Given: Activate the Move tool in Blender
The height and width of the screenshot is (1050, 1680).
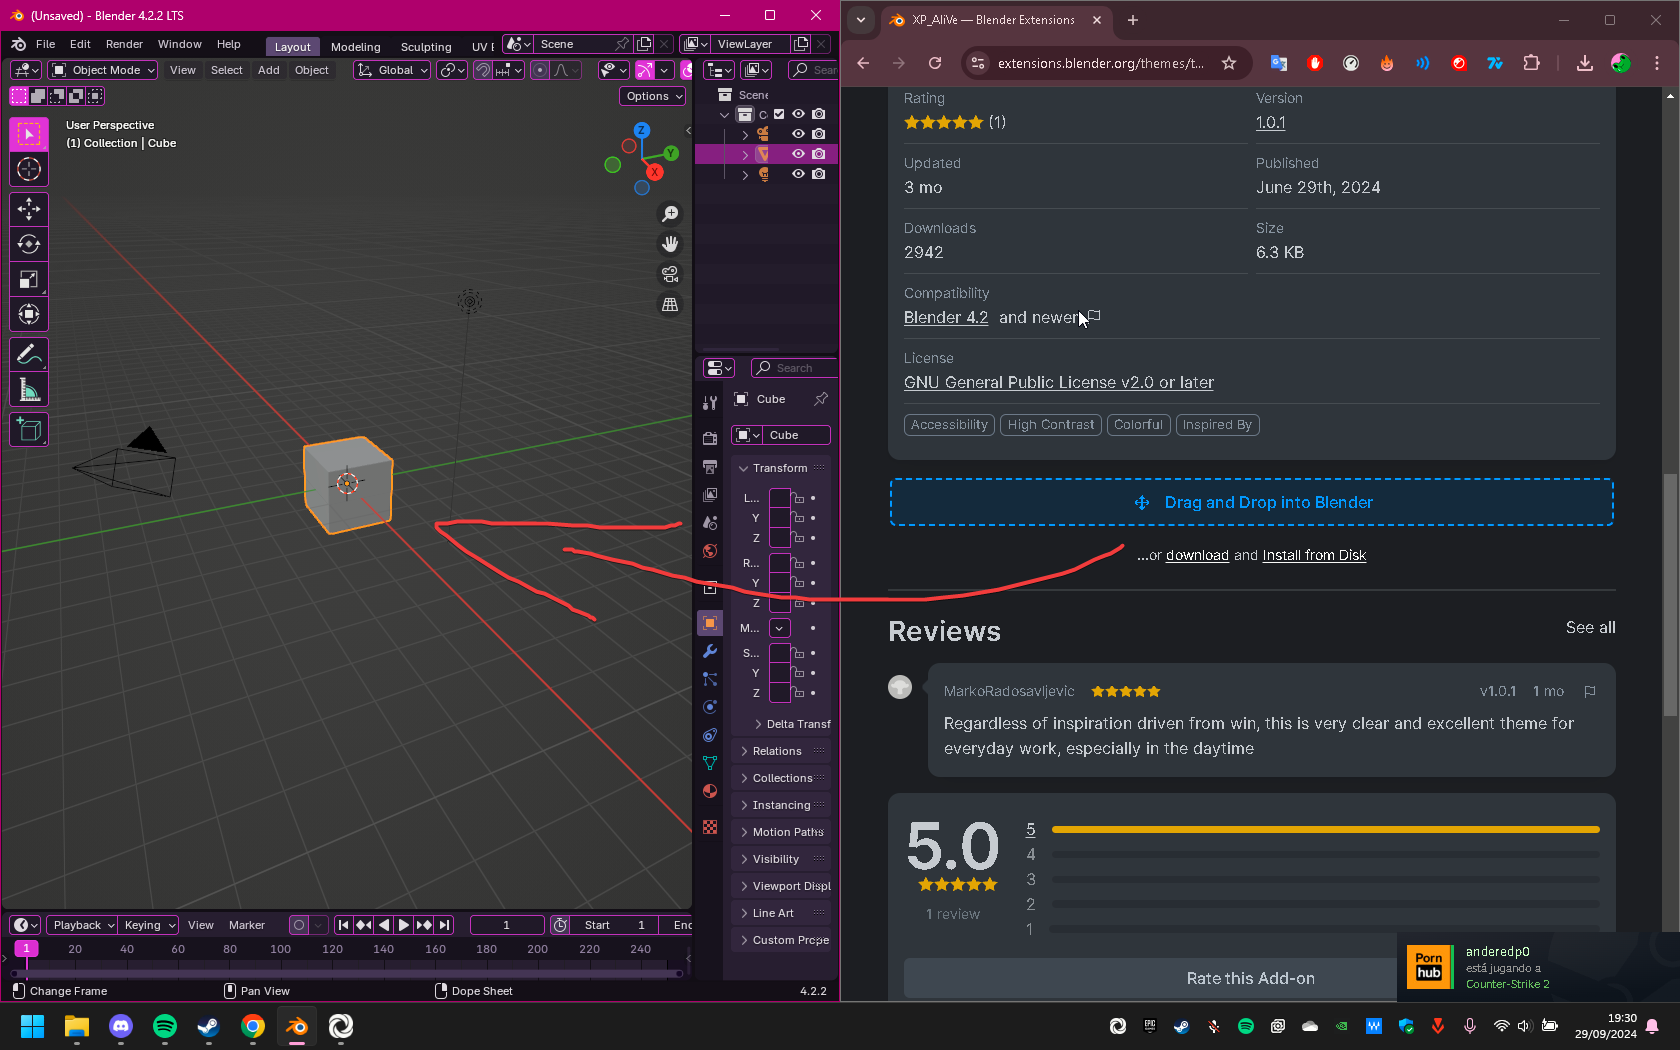Looking at the screenshot, I should (29, 209).
